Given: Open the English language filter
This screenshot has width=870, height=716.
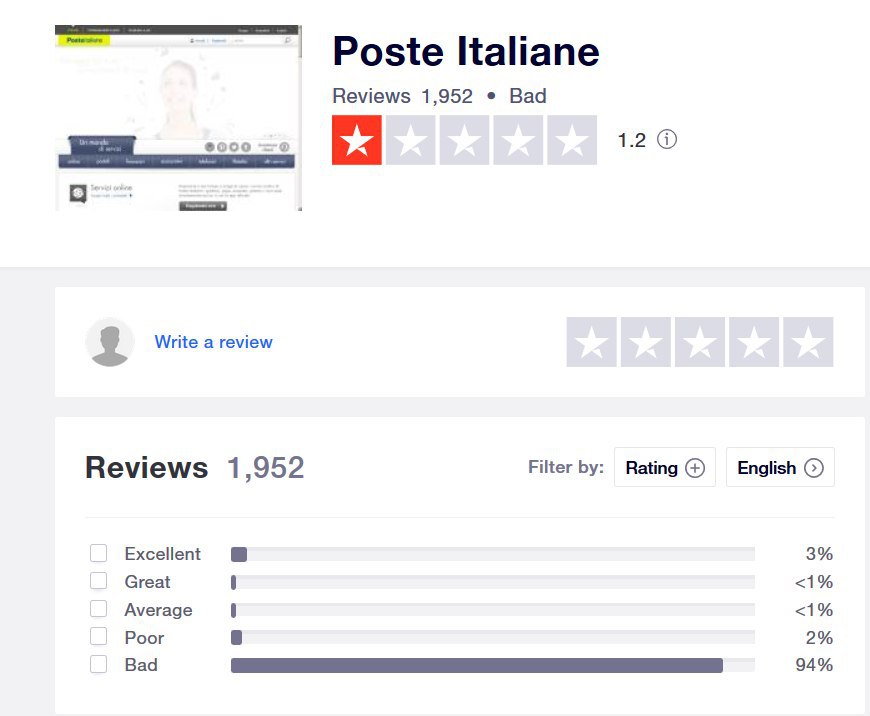Looking at the screenshot, I should click(x=780, y=467).
